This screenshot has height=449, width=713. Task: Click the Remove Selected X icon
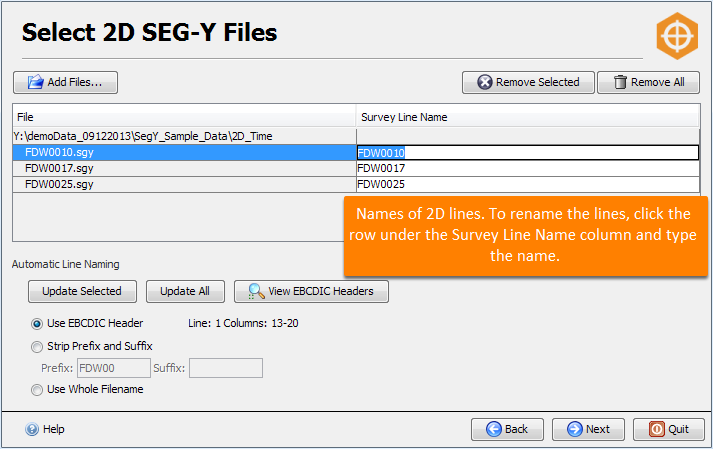click(x=485, y=82)
